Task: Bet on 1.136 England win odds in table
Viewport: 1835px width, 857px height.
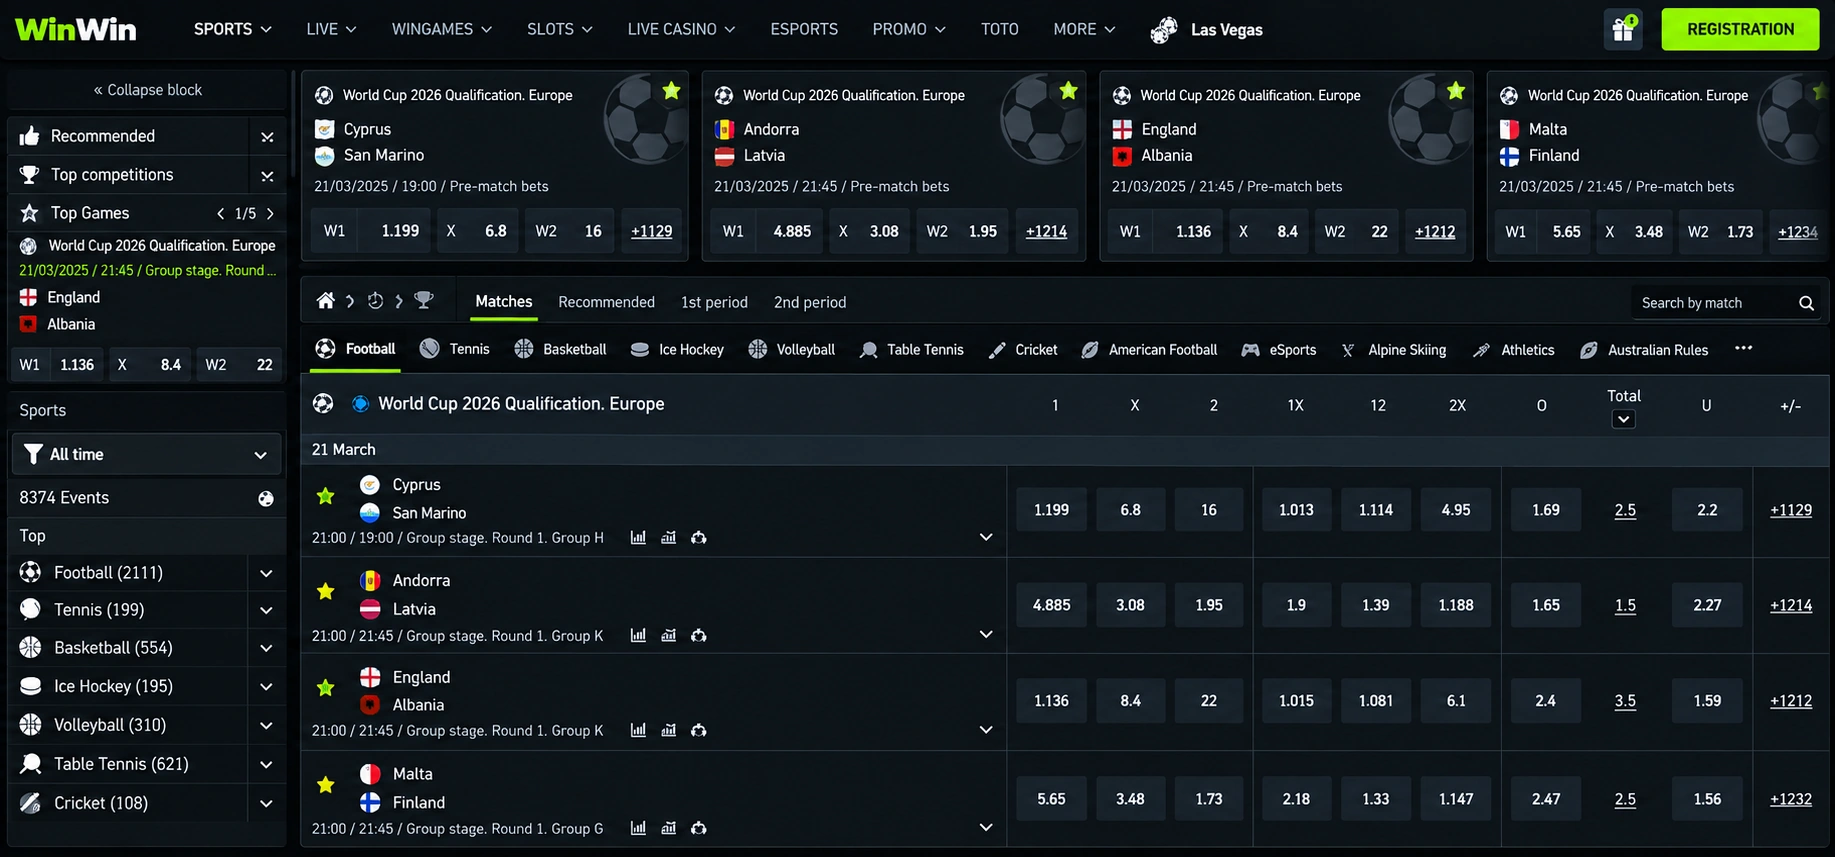Action: click(1051, 701)
